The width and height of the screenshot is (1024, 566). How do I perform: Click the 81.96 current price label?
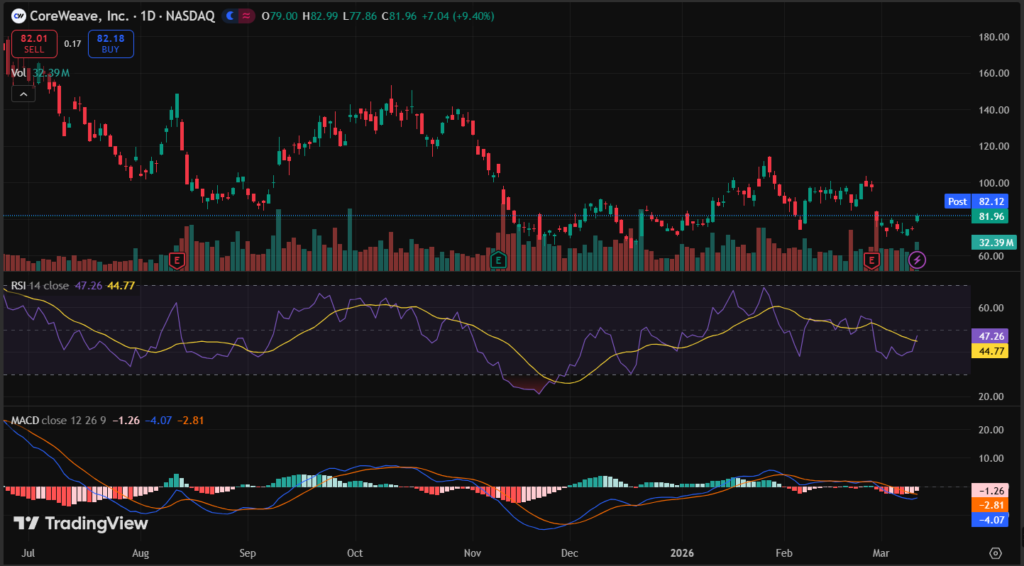(991, 216)
